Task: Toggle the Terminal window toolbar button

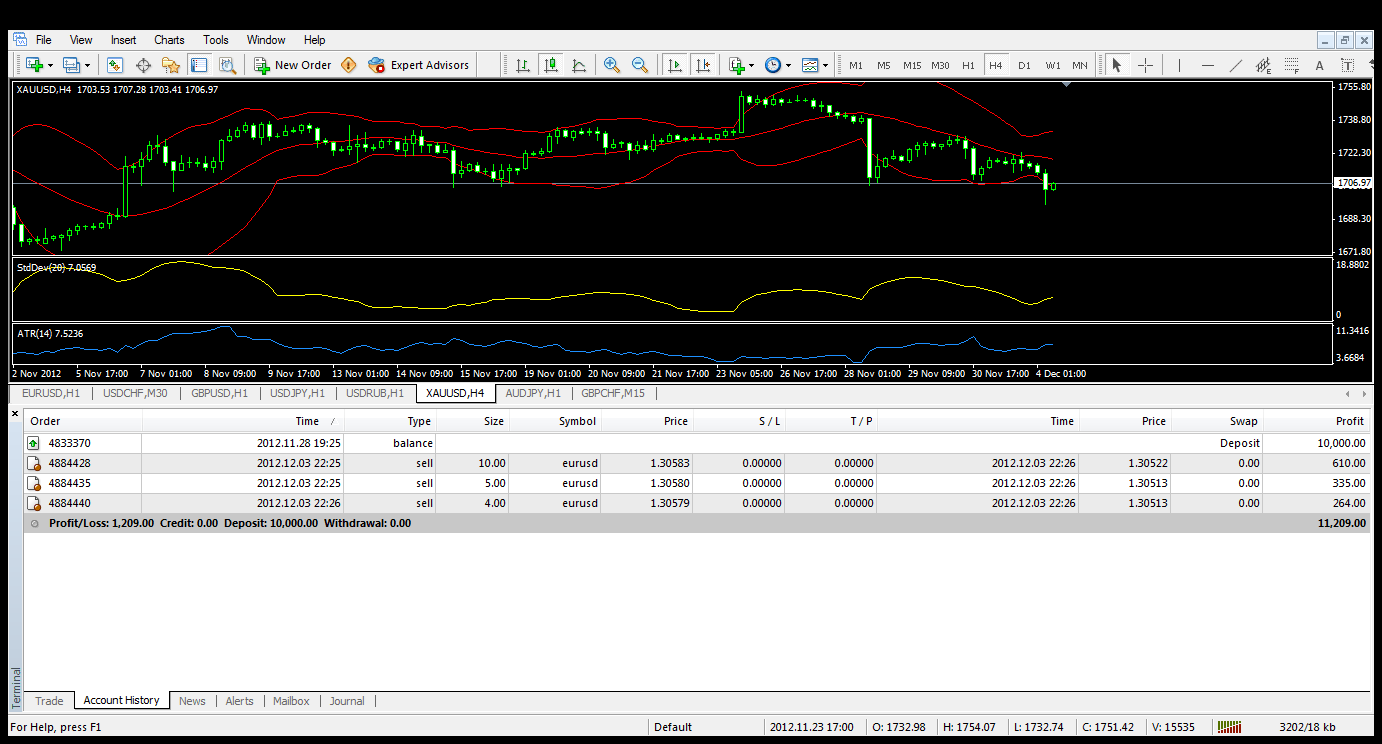Action: point(199,65)
